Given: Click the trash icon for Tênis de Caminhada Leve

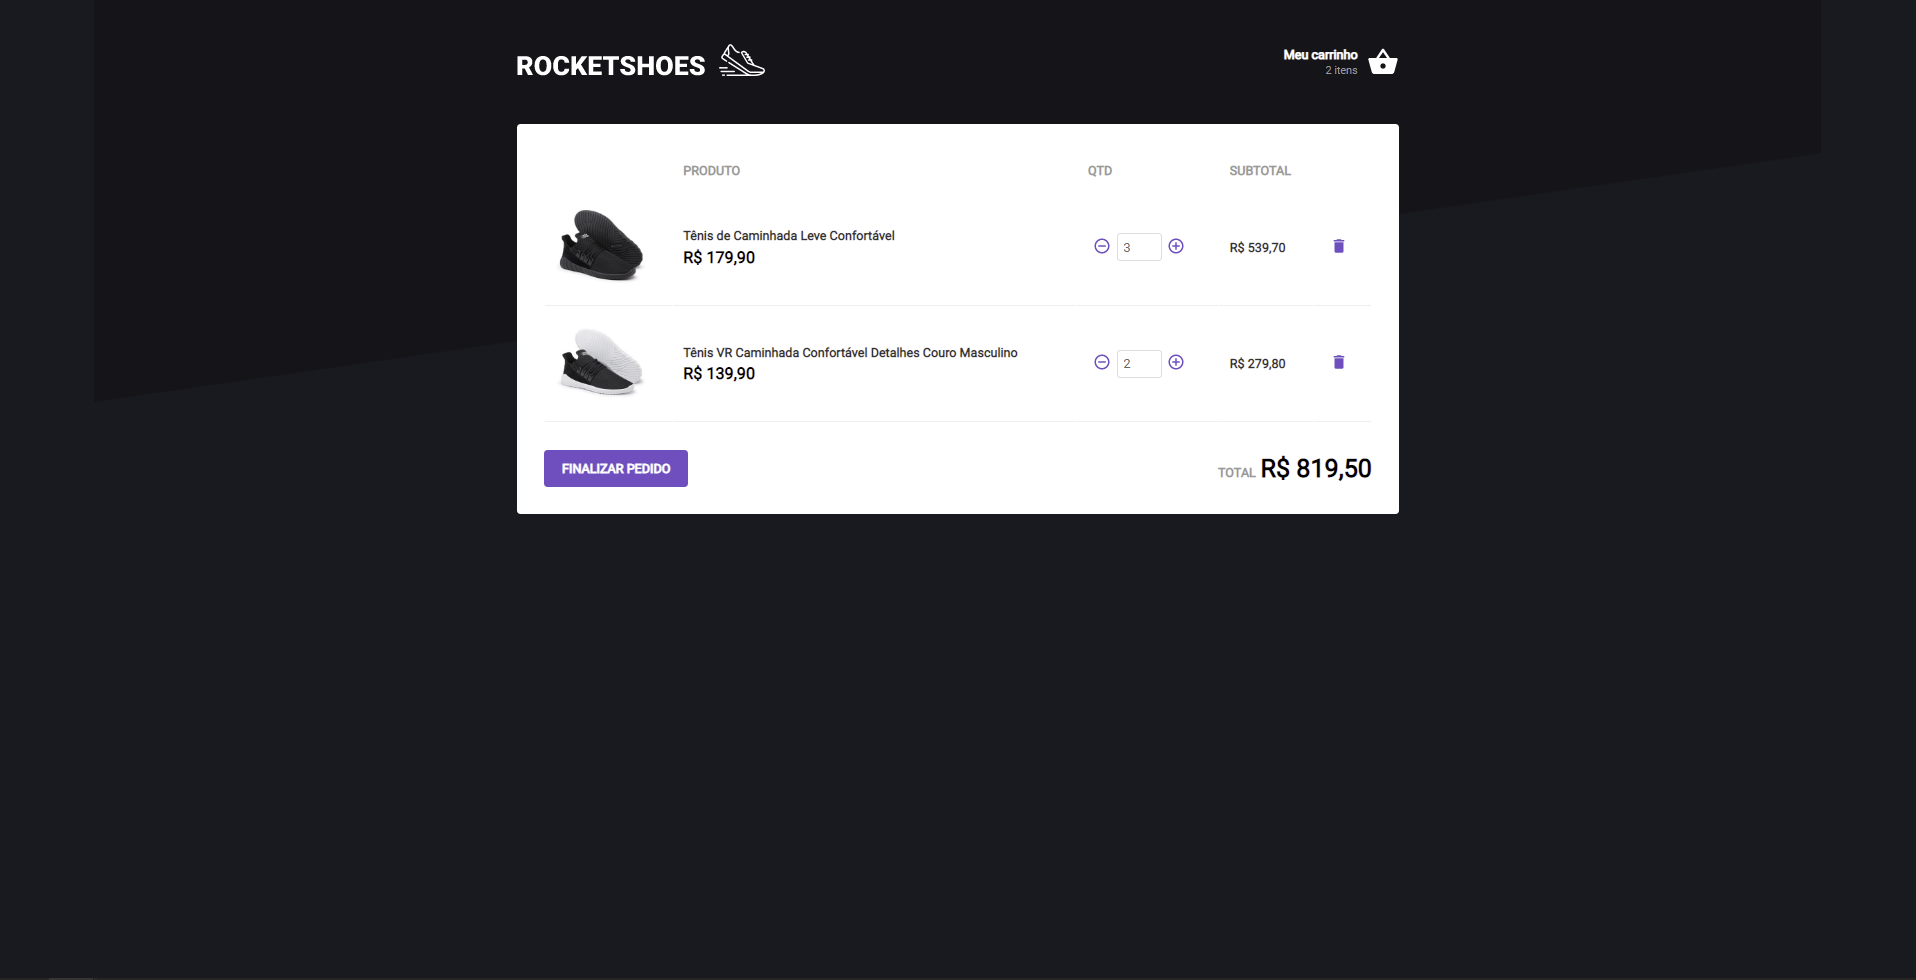Looking at the screenshot, I should point(1339,246).
